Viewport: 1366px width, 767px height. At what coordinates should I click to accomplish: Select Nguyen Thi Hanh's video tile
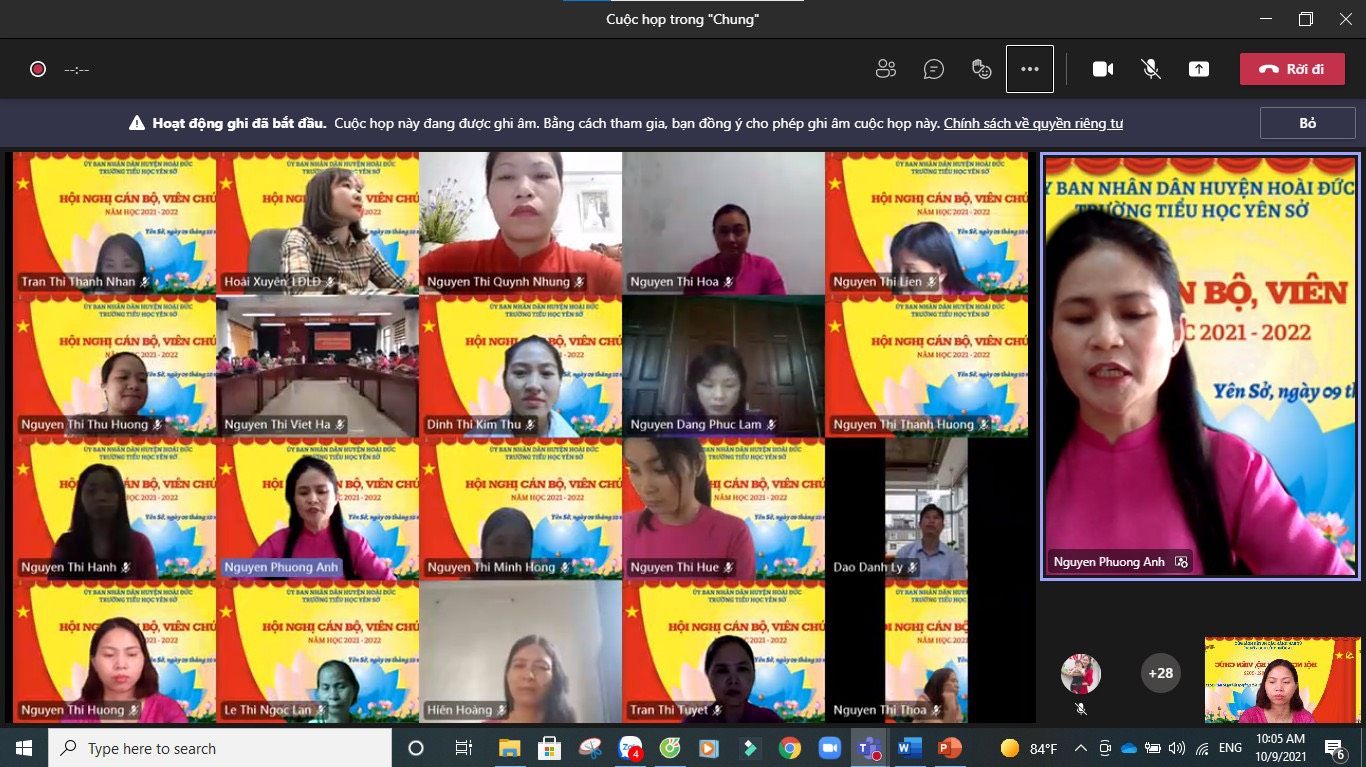[114, 509]
